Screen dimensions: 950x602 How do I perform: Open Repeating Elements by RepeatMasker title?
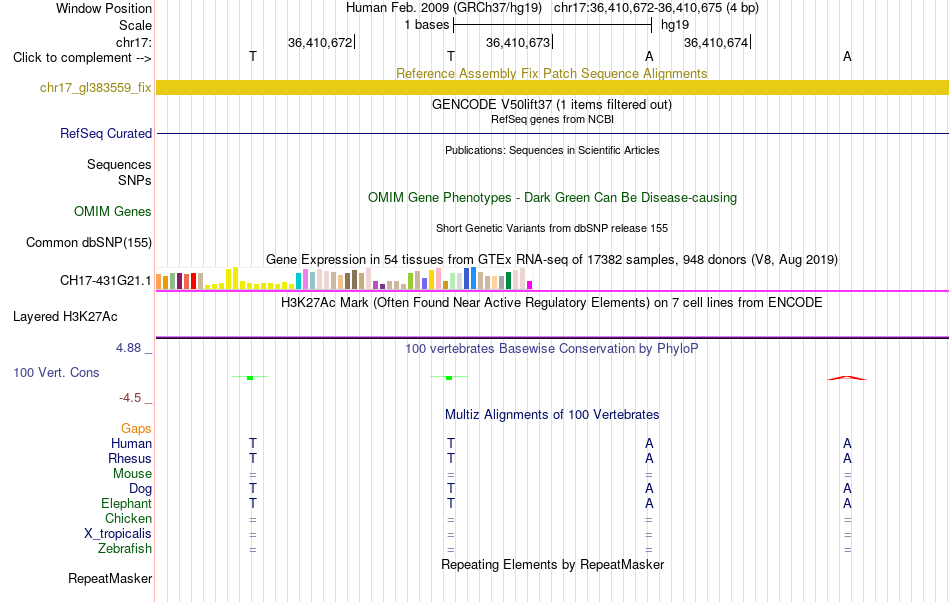552,564
